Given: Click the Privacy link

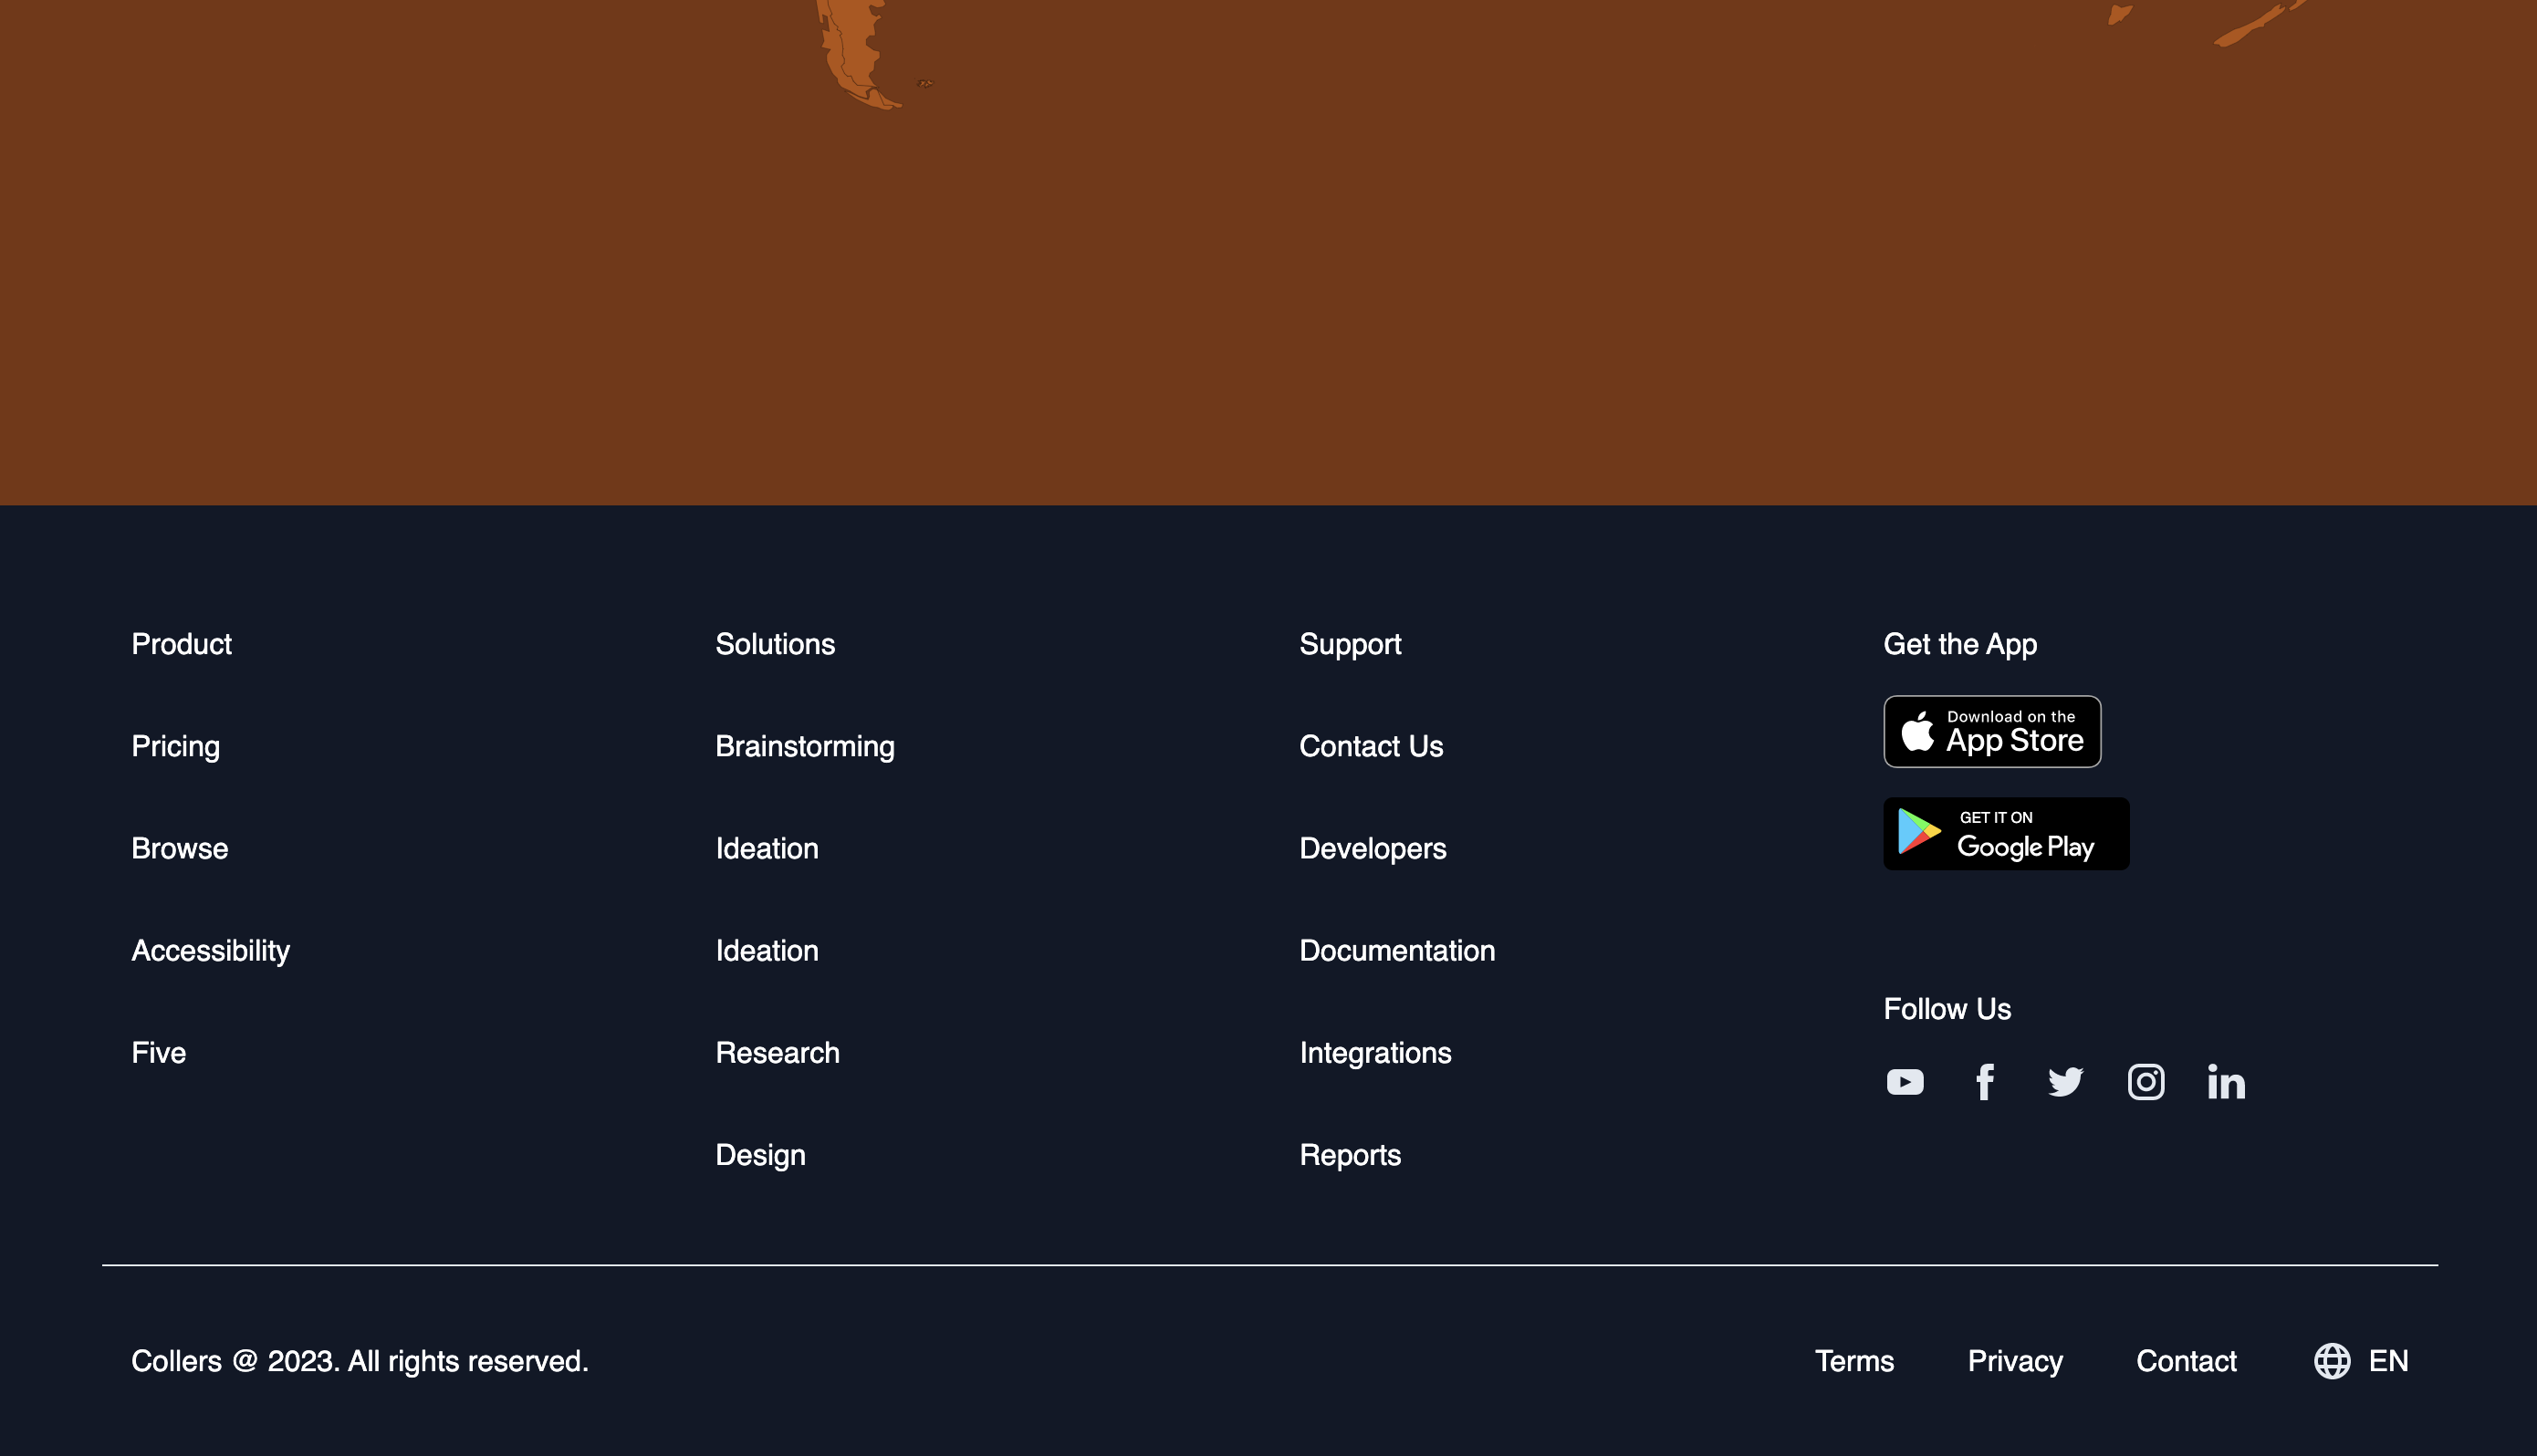Looking at the screenshot, I should click(2015, 1361).
